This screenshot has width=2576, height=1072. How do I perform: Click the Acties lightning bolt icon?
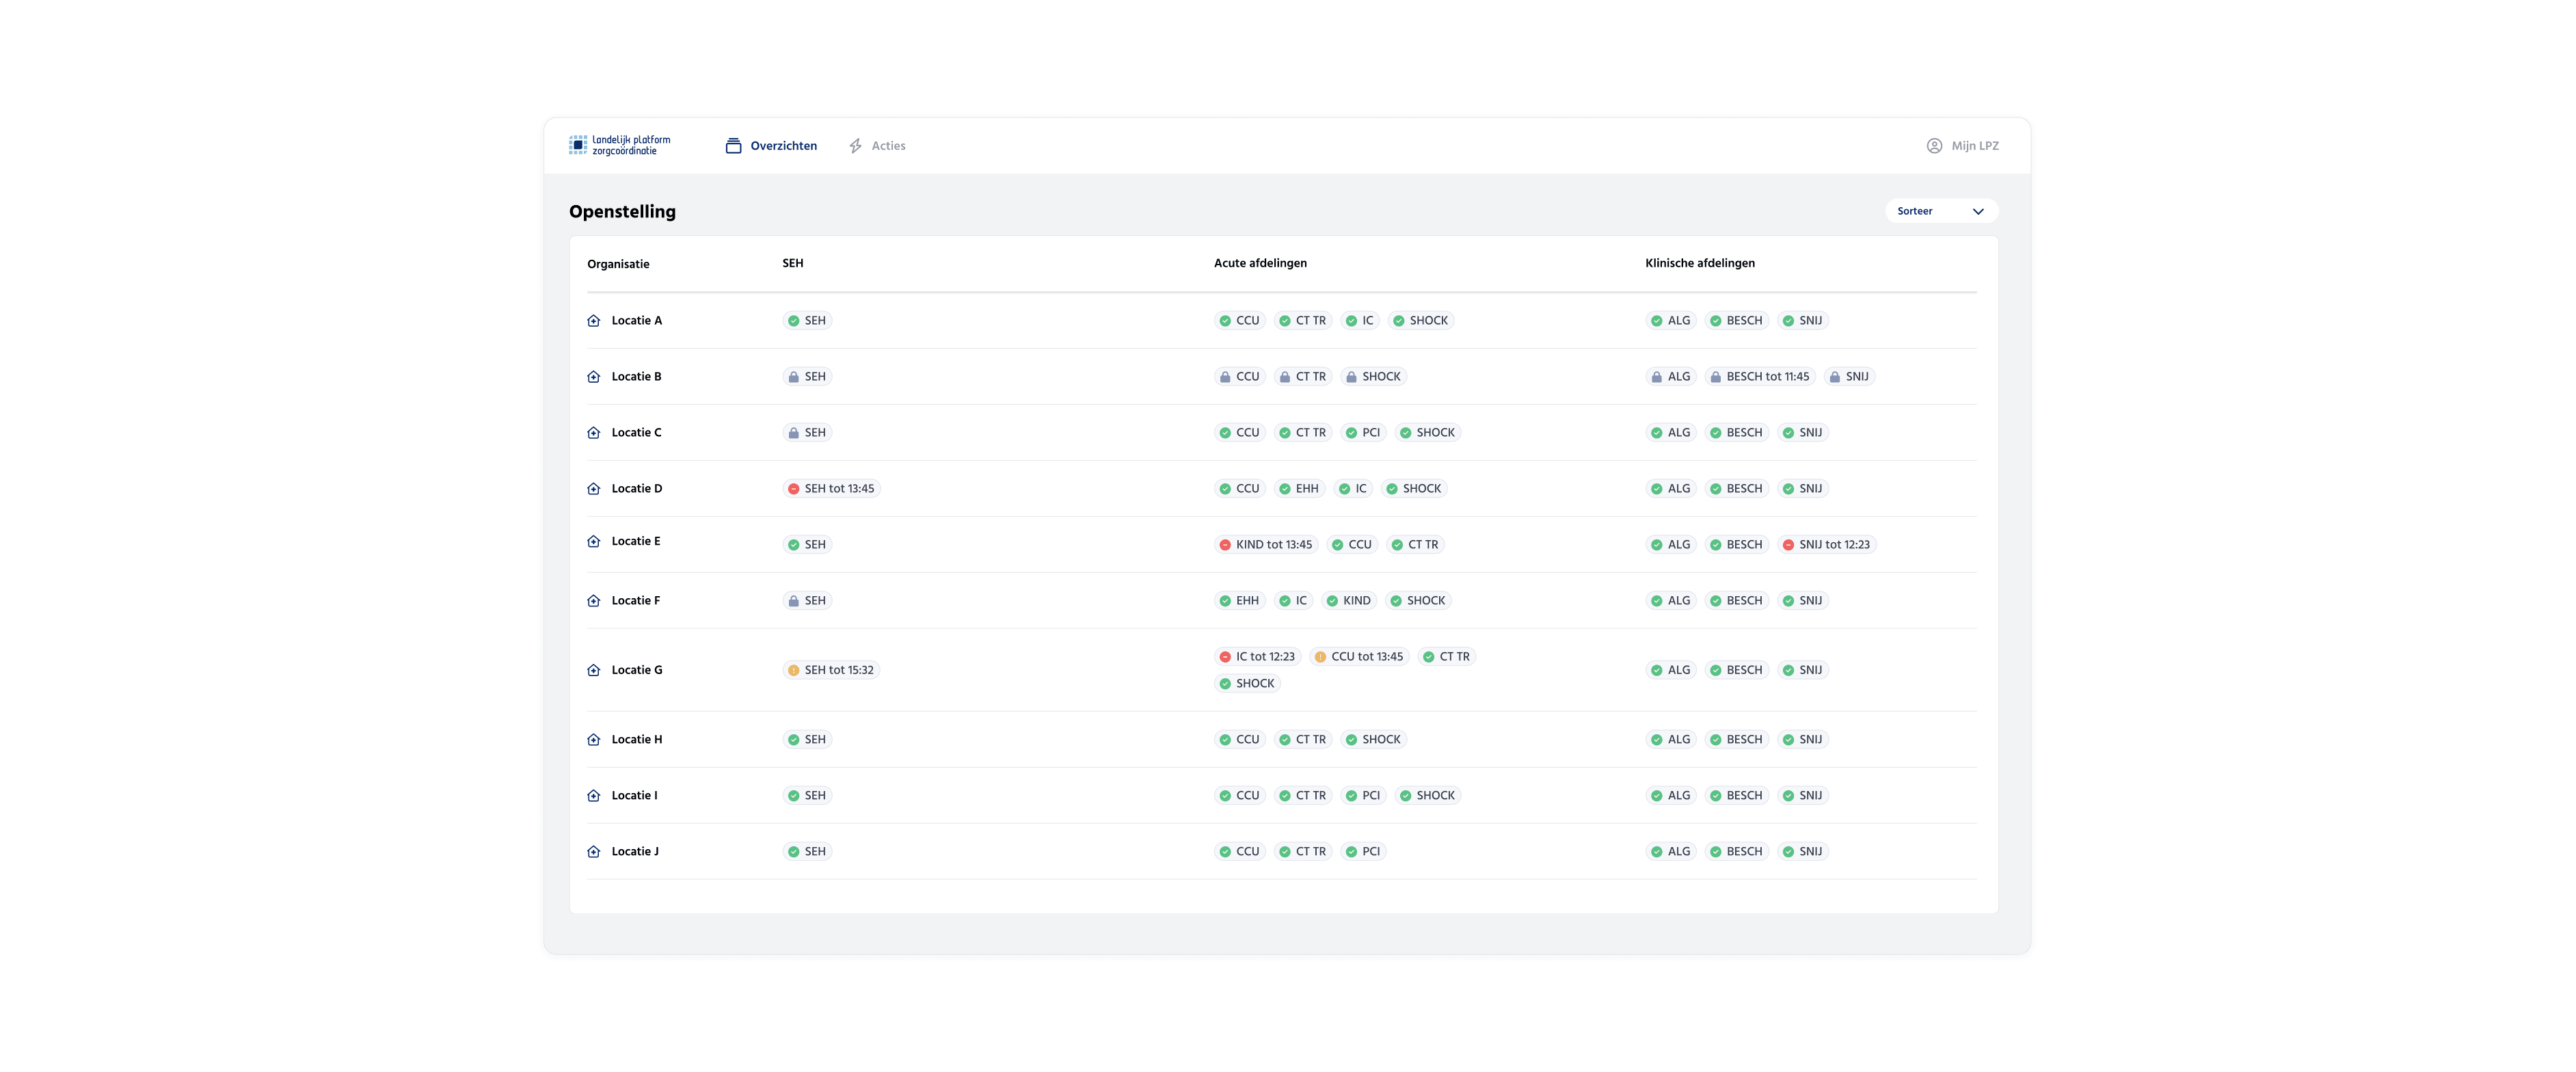855,146
